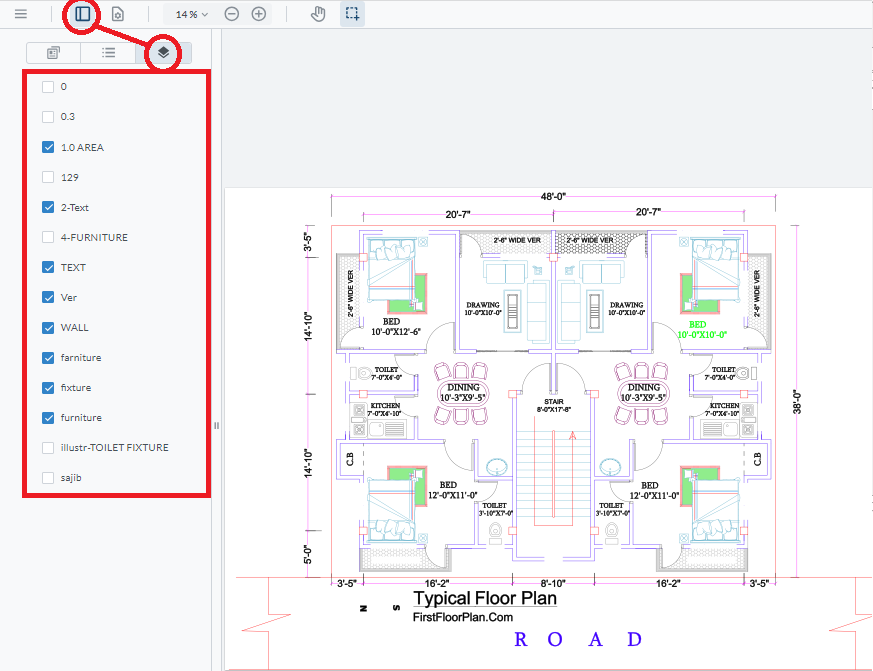Open document settings page icon
The image size is (873, 671).
118,14
